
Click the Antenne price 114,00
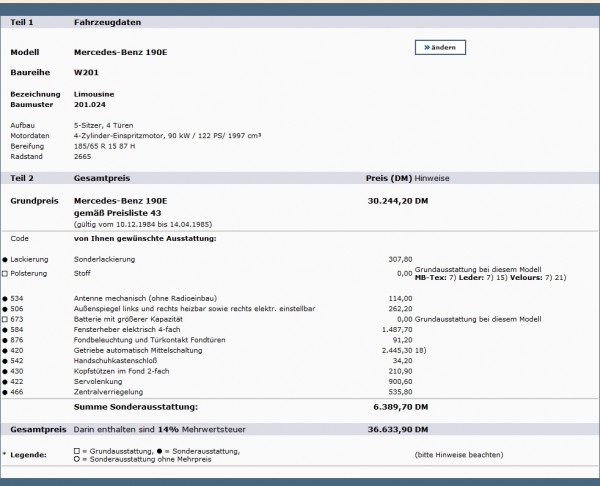[400, 298]
